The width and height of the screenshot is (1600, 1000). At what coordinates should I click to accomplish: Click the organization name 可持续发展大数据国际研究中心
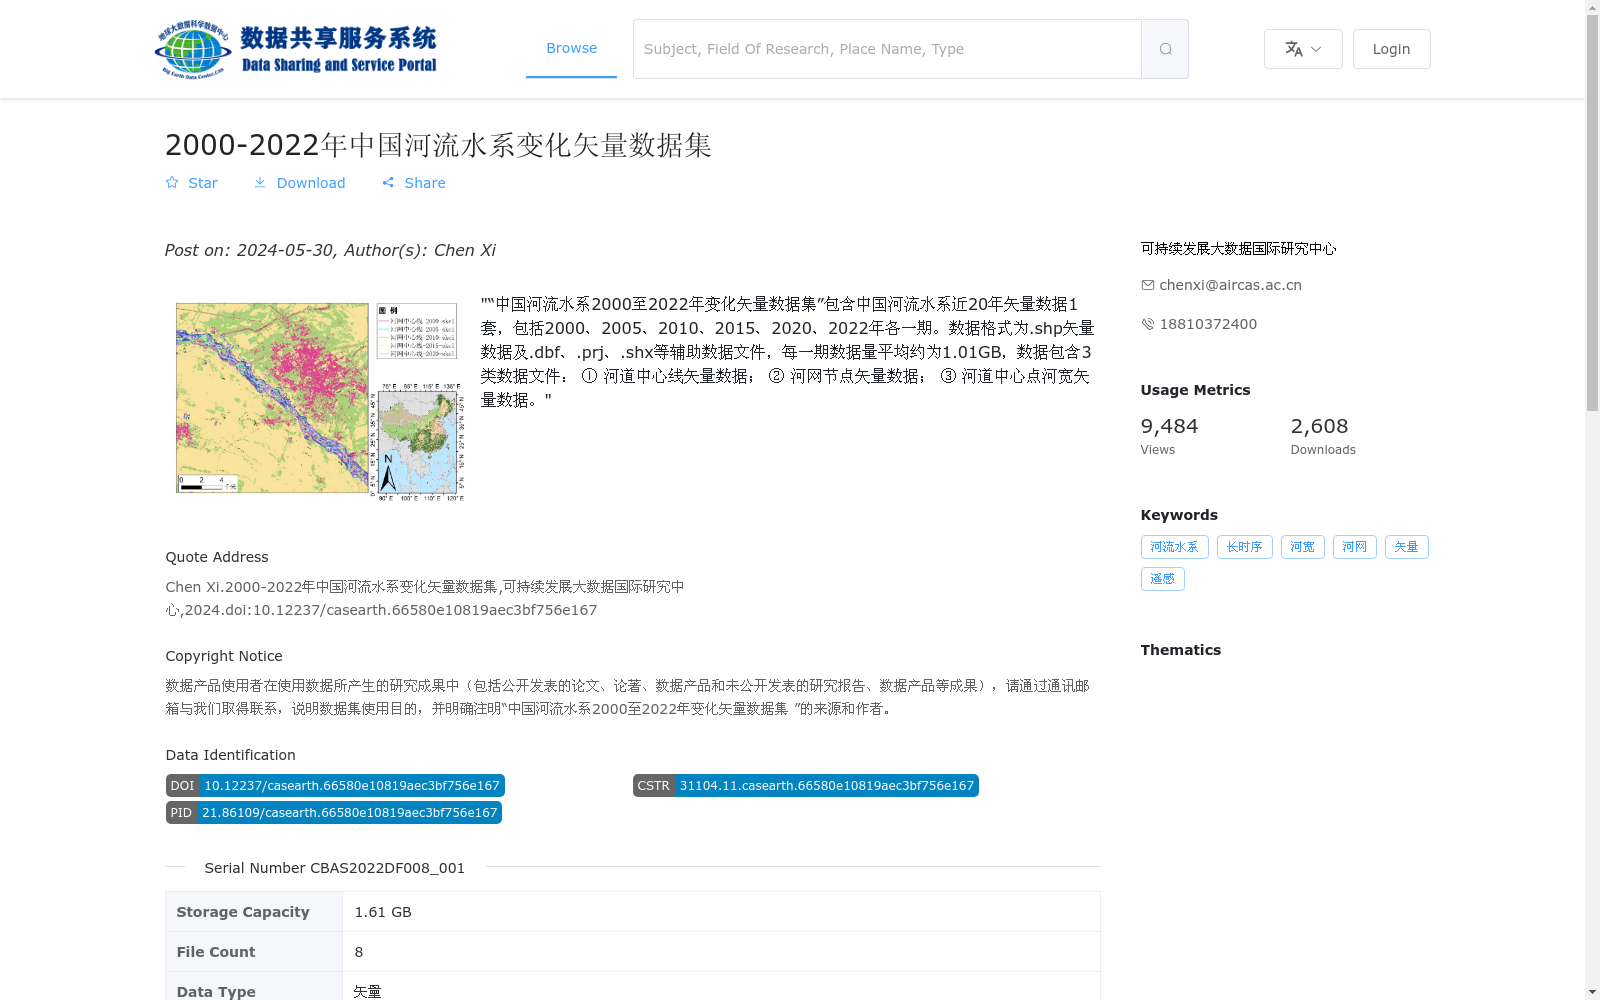click(x=1238, y=249)
